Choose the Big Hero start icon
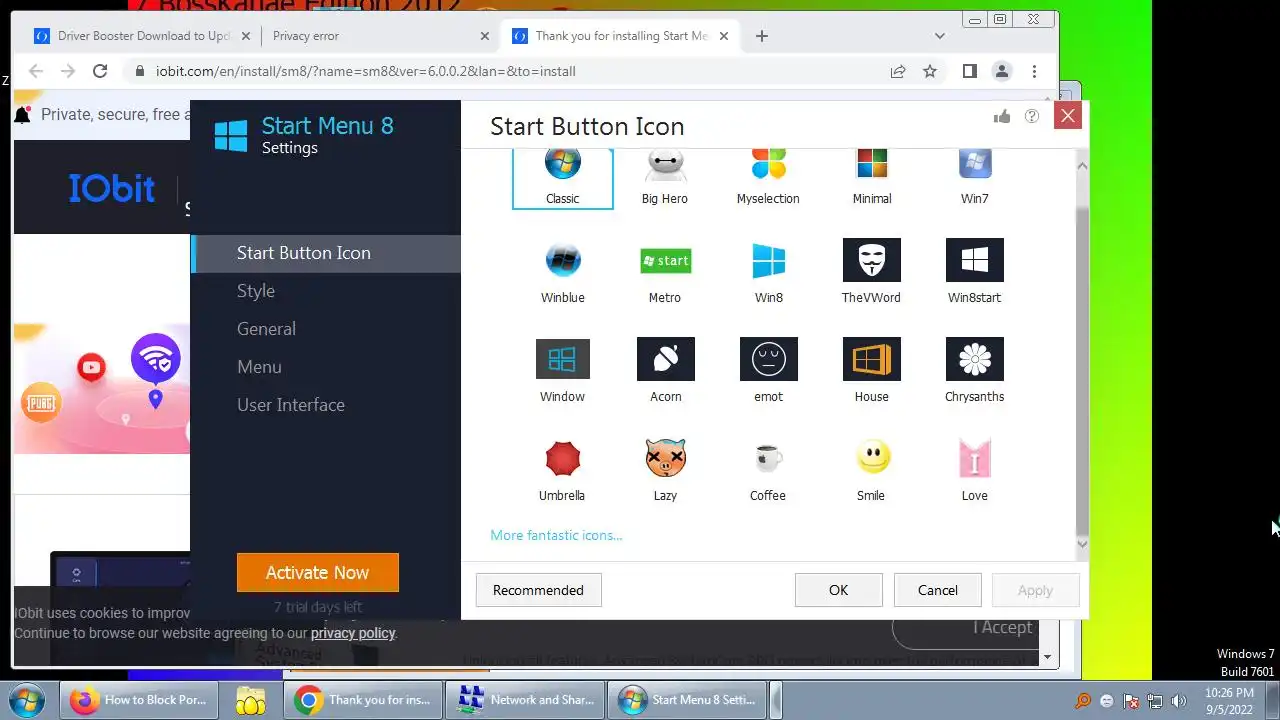 (x=665, y=178)
